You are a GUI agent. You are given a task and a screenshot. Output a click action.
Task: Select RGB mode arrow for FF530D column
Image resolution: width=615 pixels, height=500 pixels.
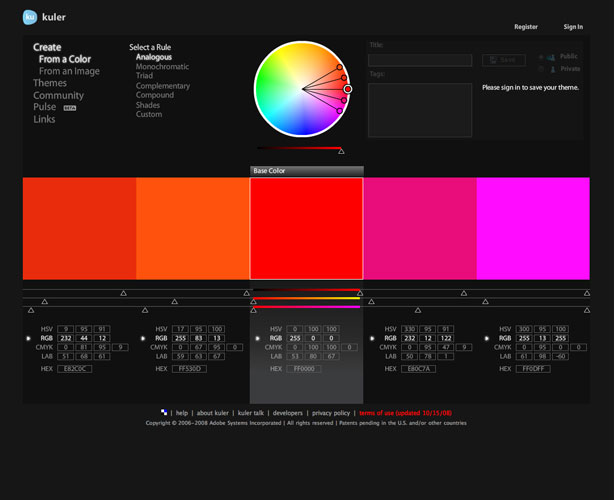[143, 338]
